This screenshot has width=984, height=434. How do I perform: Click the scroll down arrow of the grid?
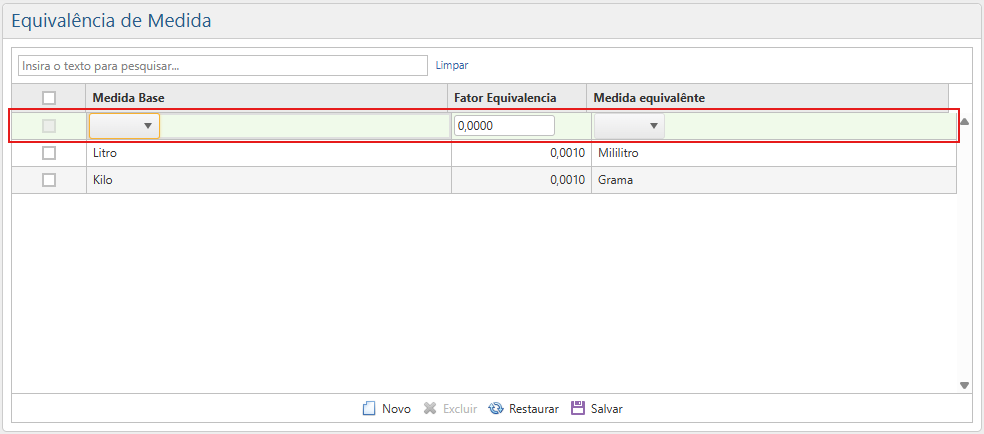pyautogui.click(x=964, y=385)
